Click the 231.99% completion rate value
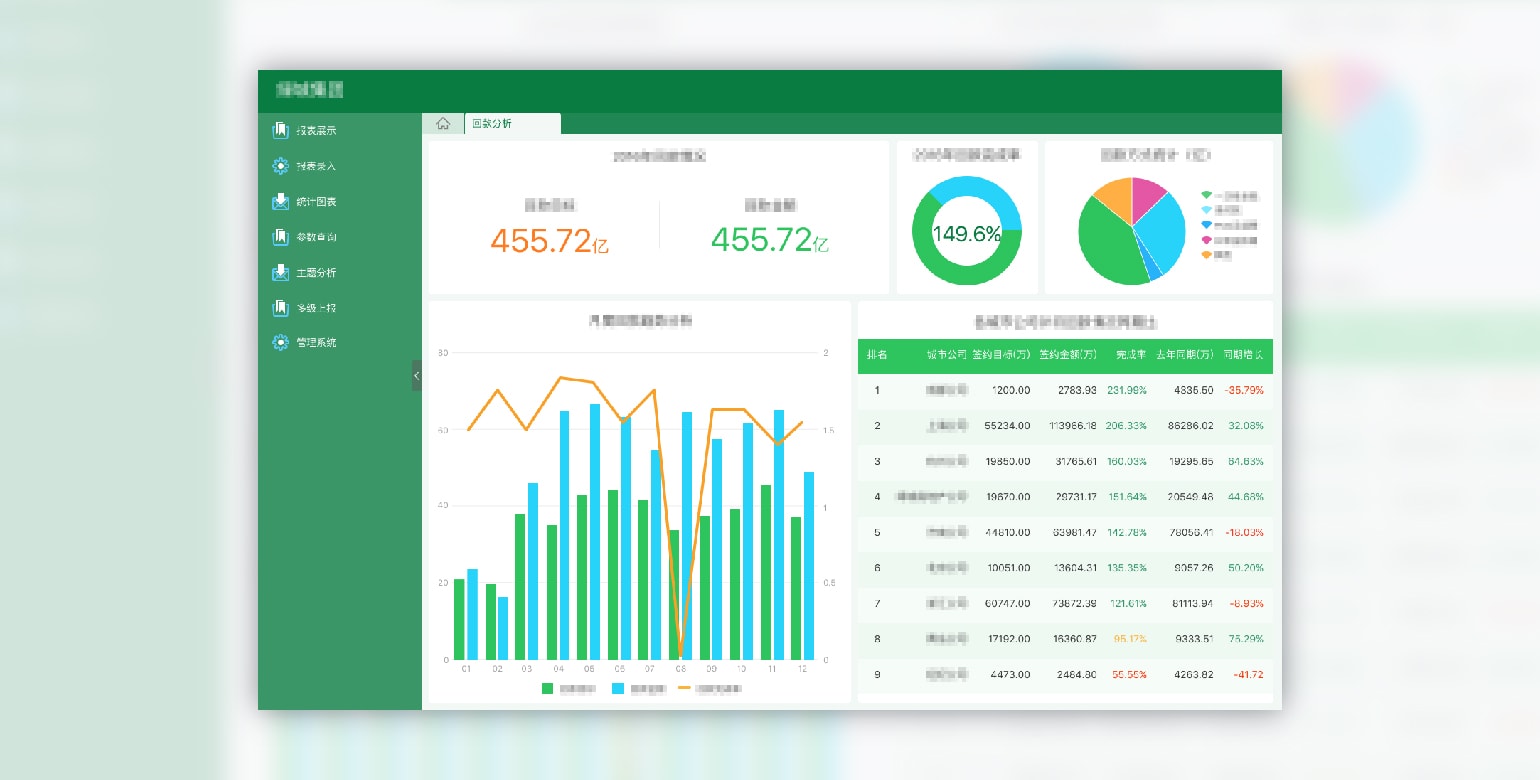The width and height of the screenshot is (1540, 780). coord(1126,390)
